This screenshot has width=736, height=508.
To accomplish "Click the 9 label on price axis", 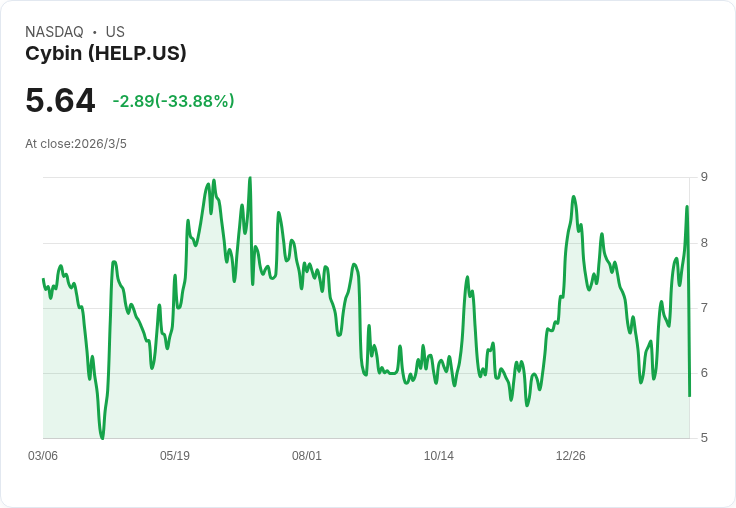I will click(704, 177).
